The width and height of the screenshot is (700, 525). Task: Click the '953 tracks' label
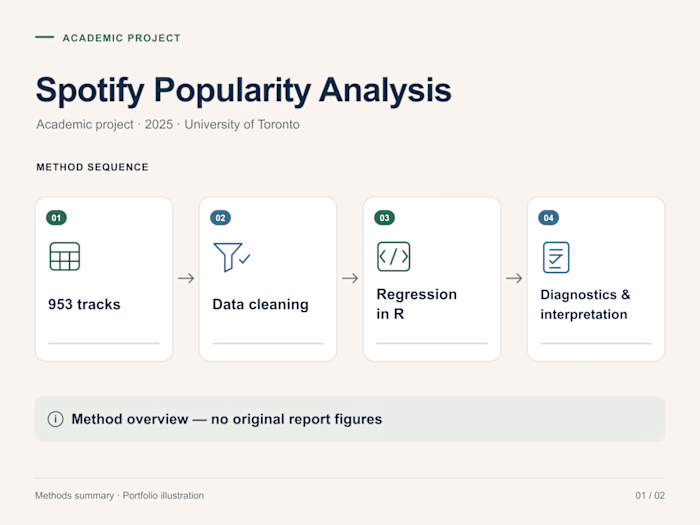point(84,304)
